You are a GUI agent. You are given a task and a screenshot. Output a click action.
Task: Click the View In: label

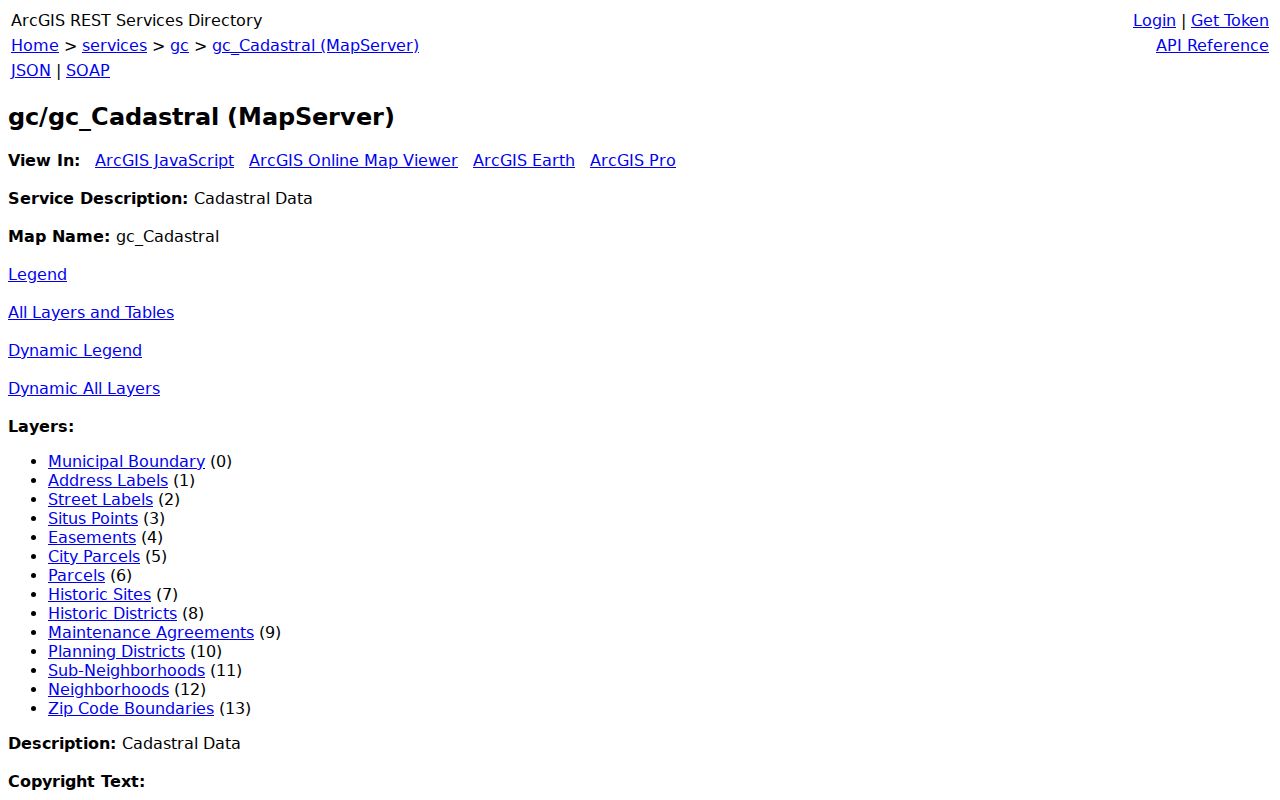(44, 160)
